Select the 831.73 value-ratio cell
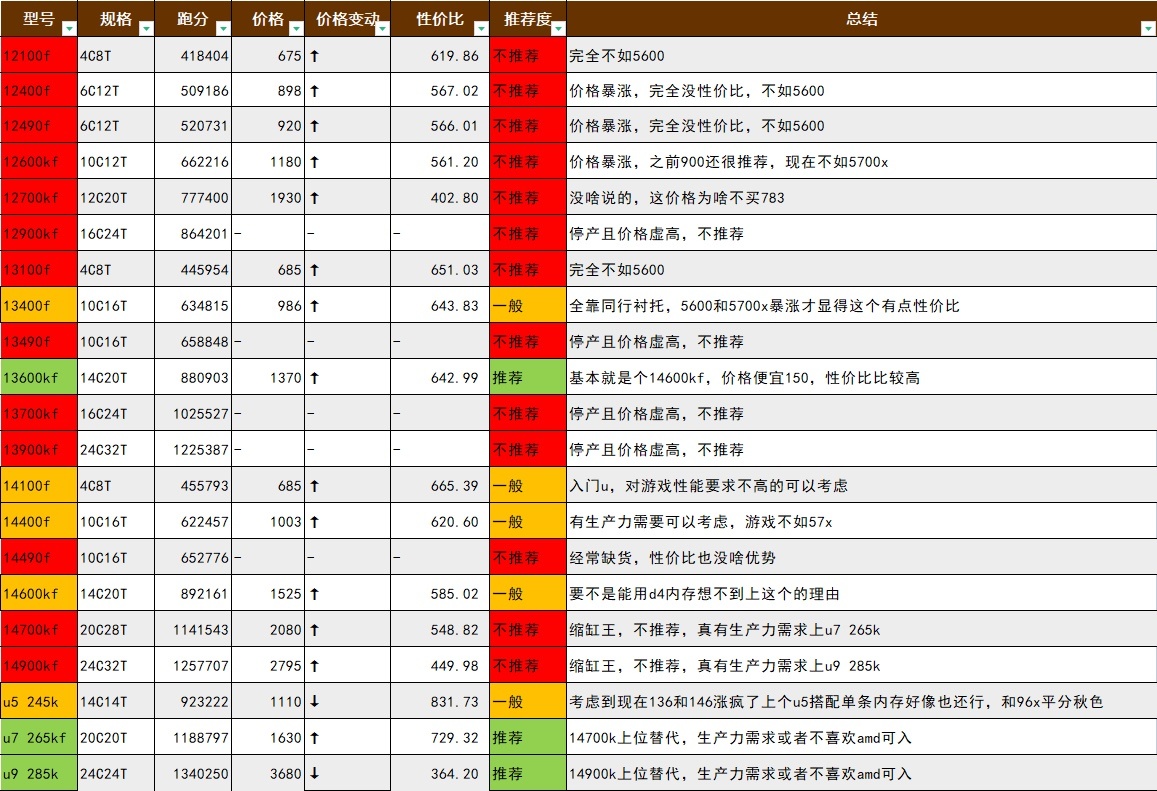Image resolution: width=1157 pixels, height=791 pixels. coord(438,702)
